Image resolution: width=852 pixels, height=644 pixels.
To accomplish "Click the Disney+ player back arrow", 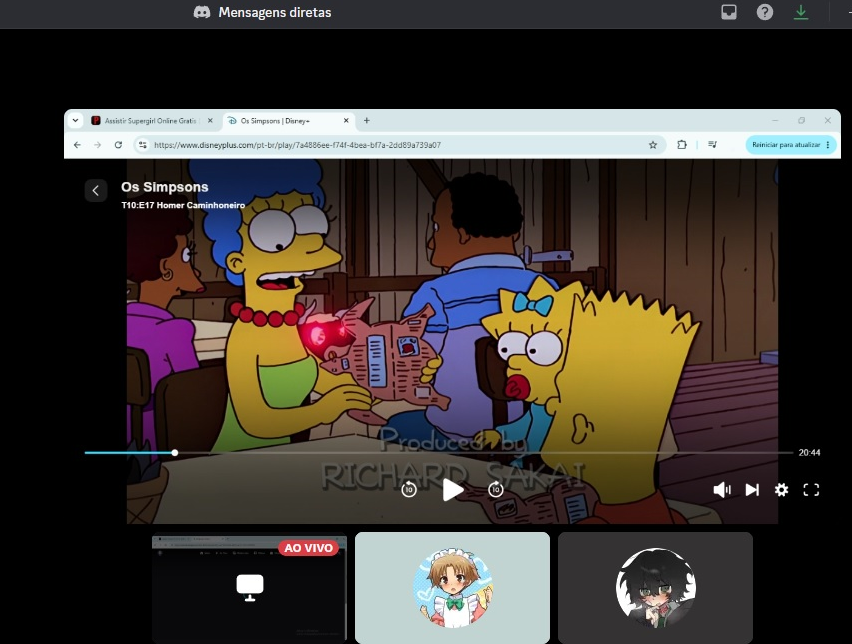I will pos(96,191).
